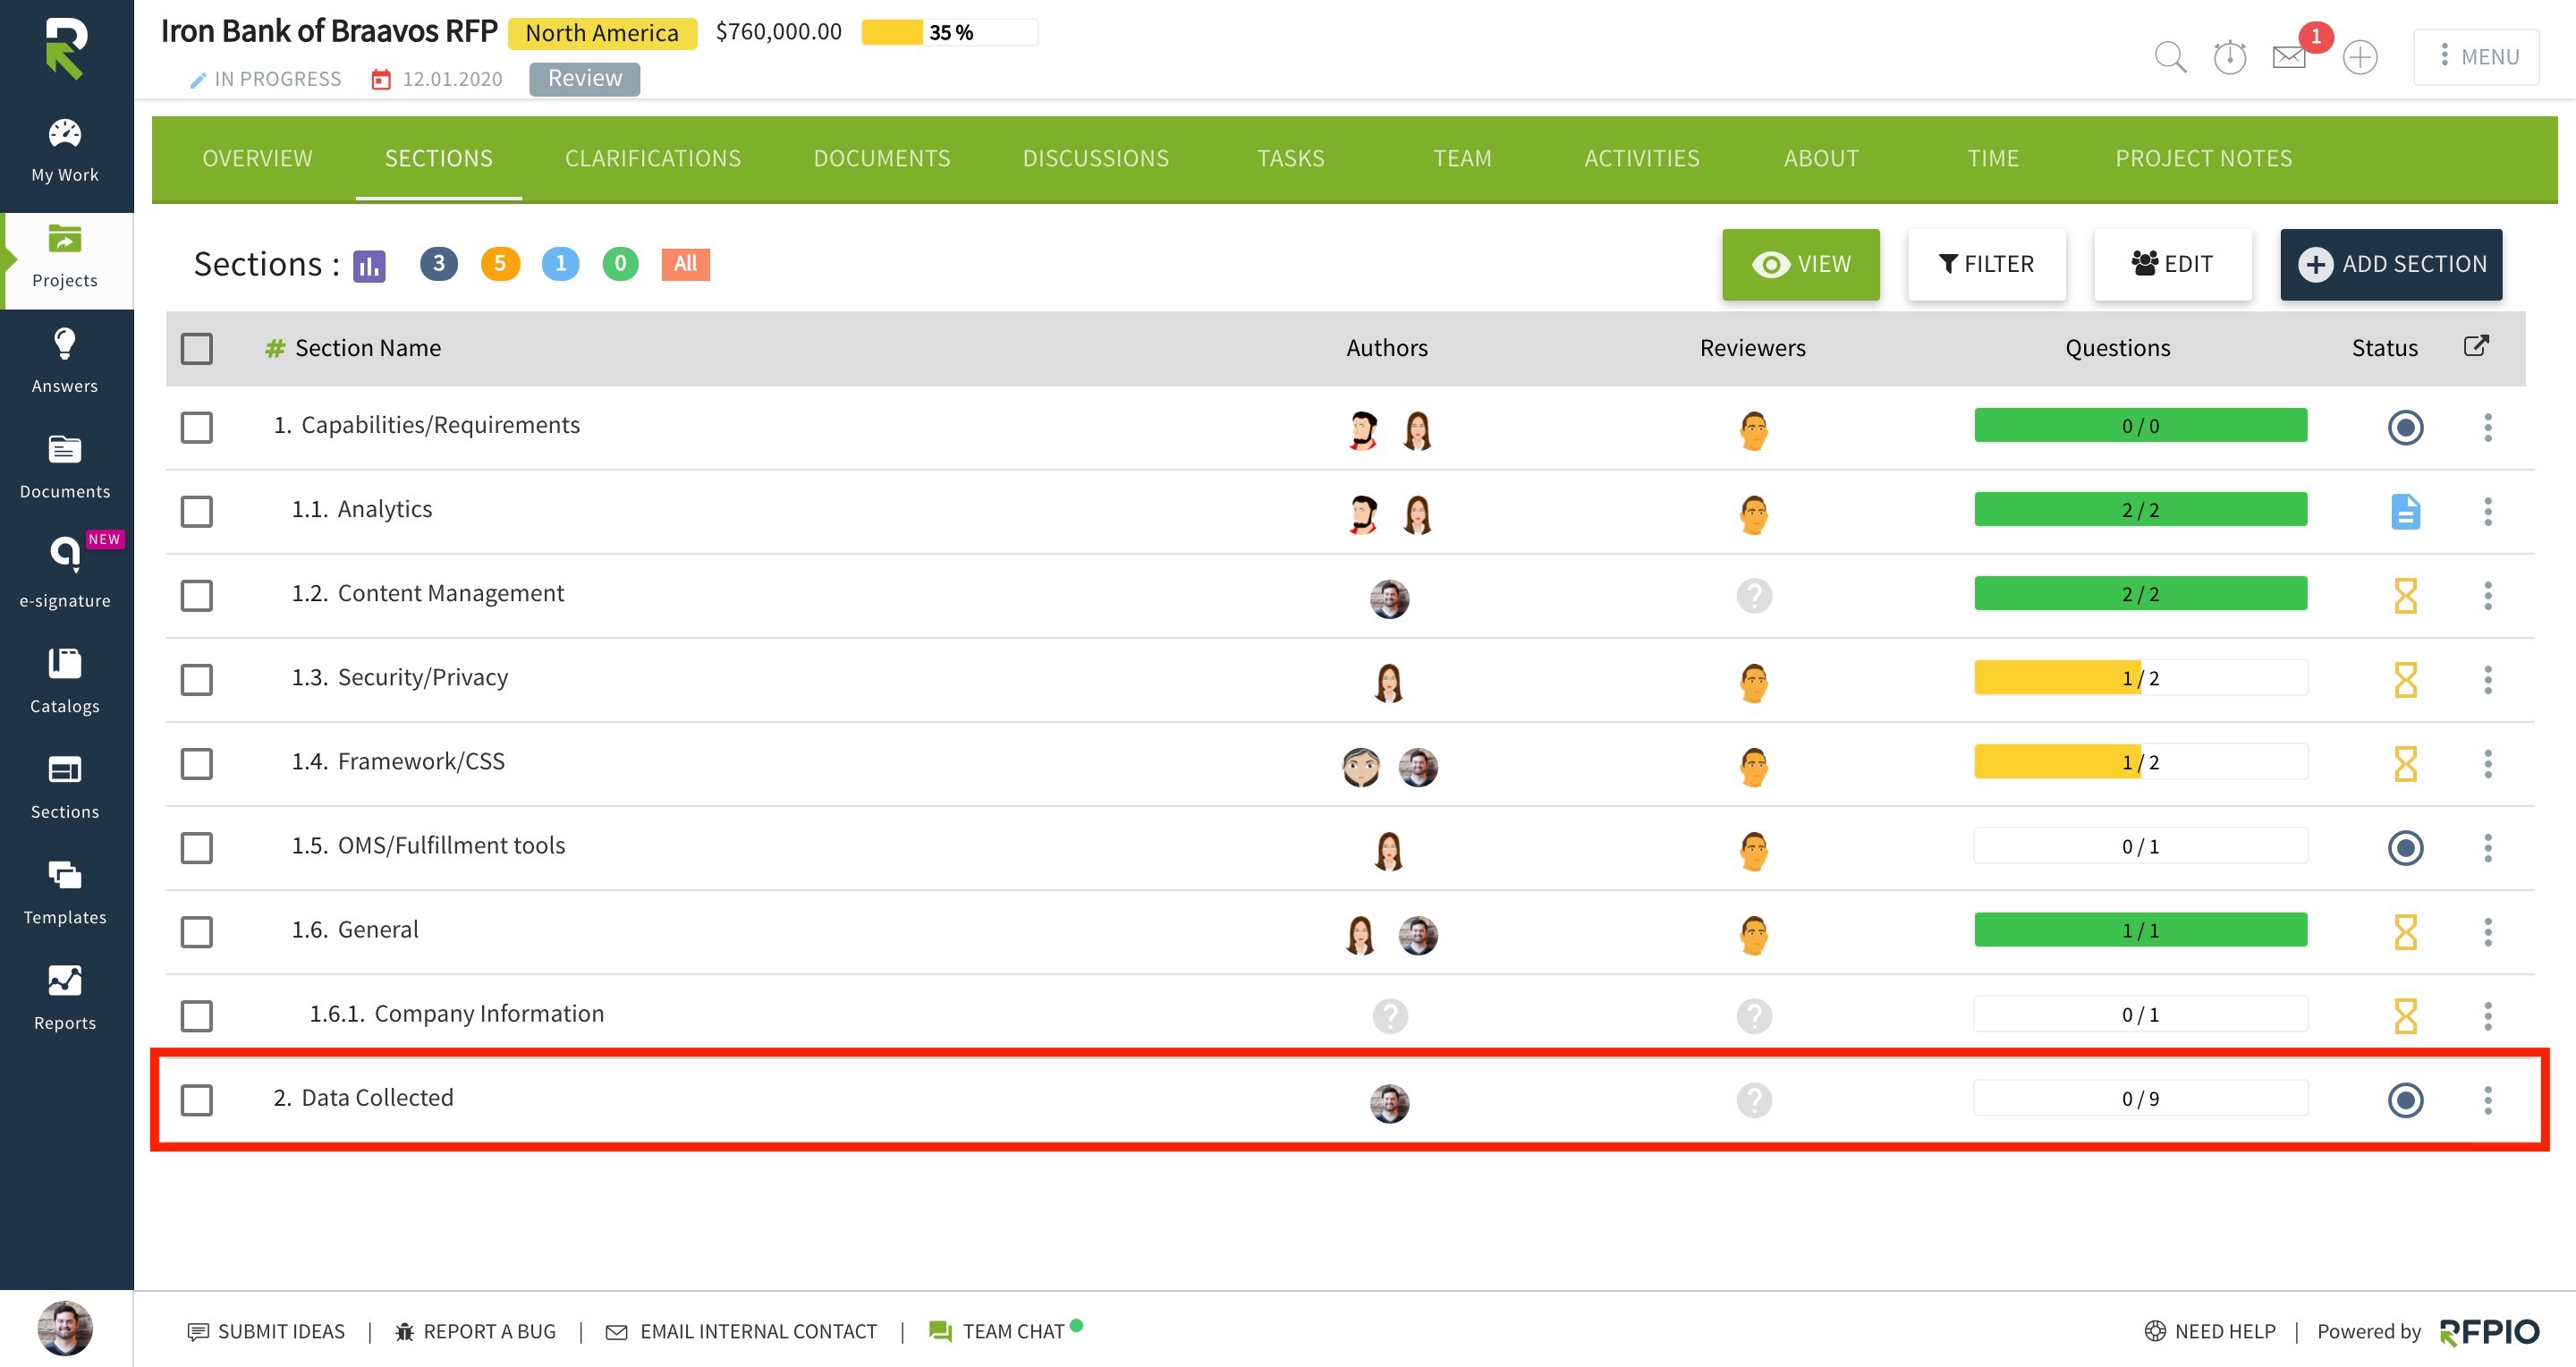Open the MENU dropdown at top right
Screen dimensions: 2576x1367
coord(2475,57)
